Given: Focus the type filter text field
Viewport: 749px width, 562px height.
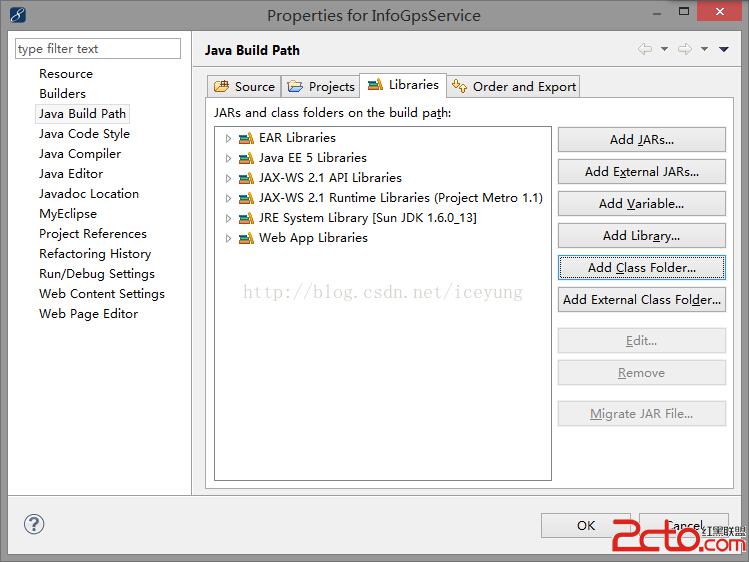Looking at the screenshot, I should click(98, 49).
